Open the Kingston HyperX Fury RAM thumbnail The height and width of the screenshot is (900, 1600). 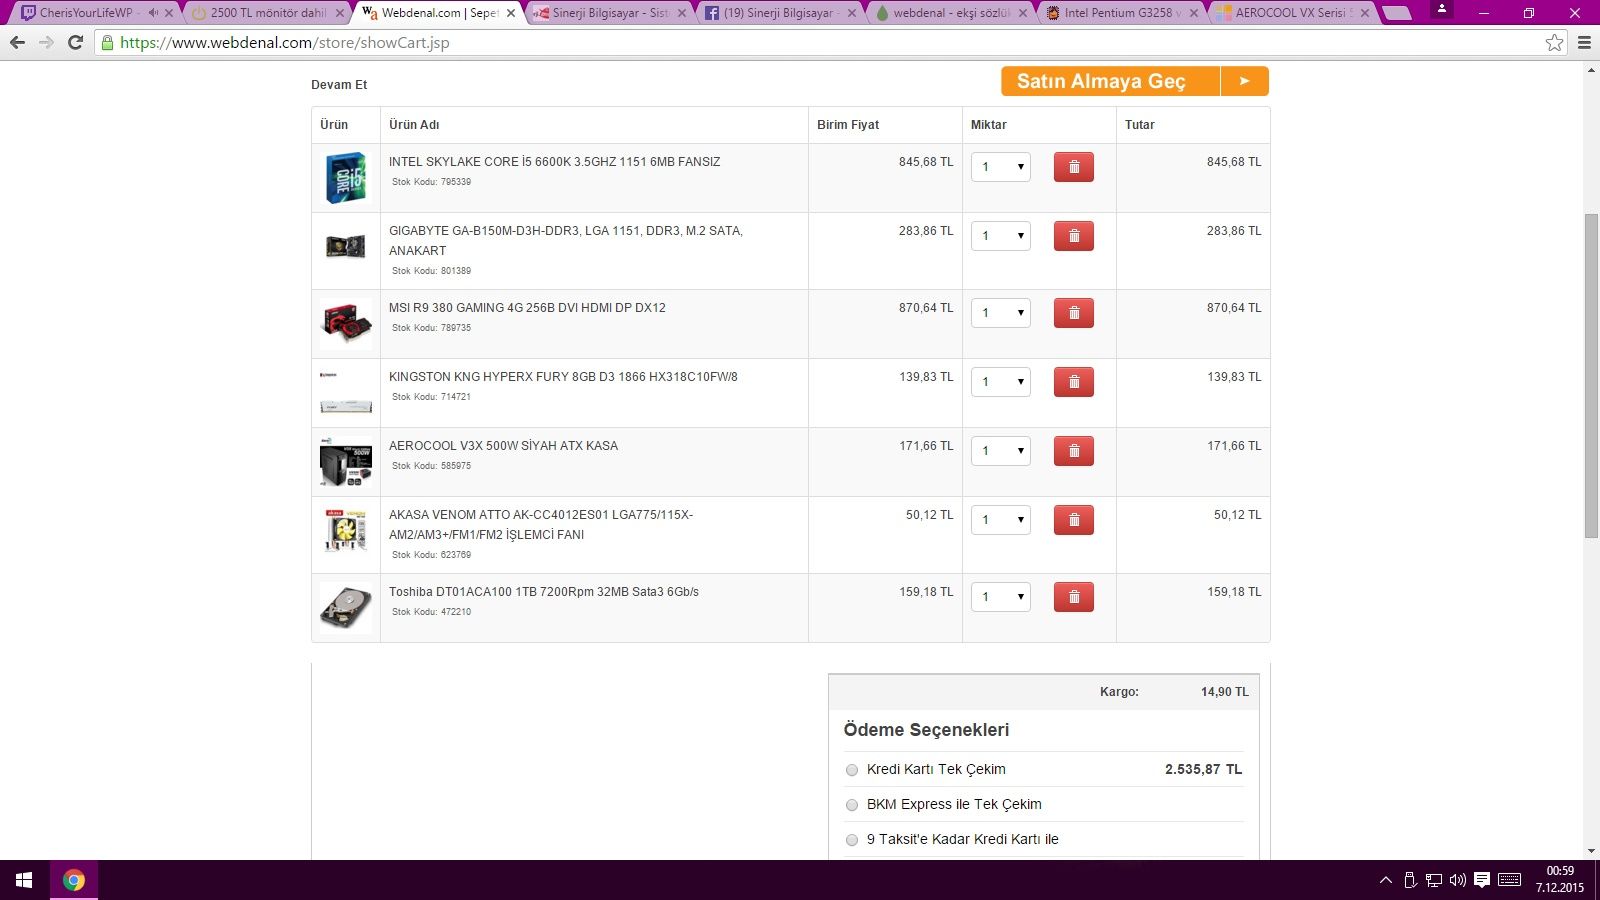[x=346, y=393]
